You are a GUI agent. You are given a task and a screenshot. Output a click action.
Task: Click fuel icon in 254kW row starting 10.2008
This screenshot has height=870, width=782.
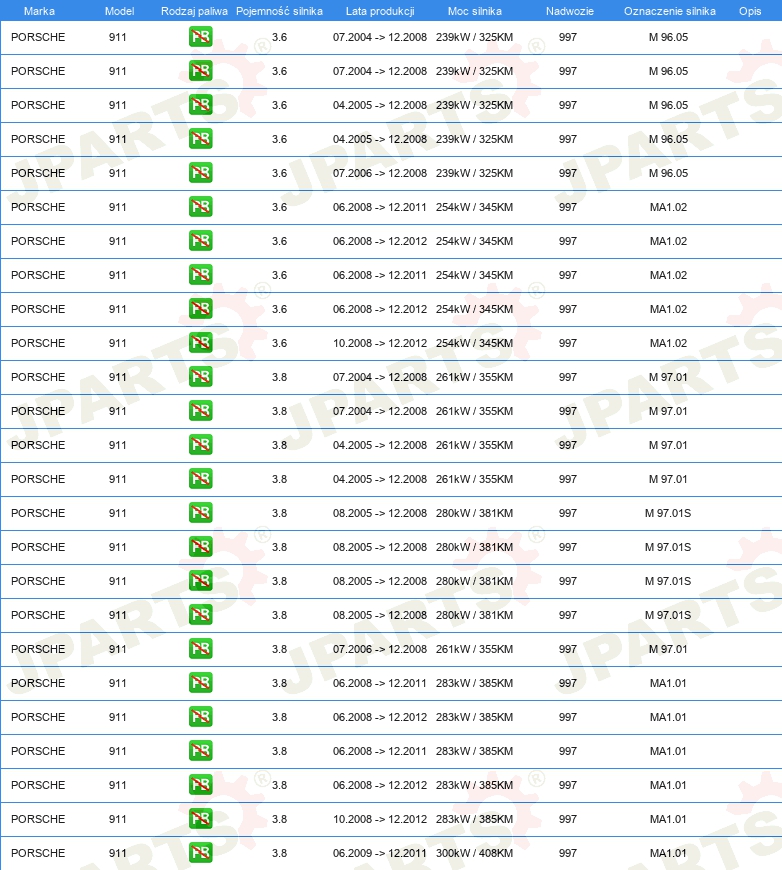pyautogui.click(x=200, y=342)
